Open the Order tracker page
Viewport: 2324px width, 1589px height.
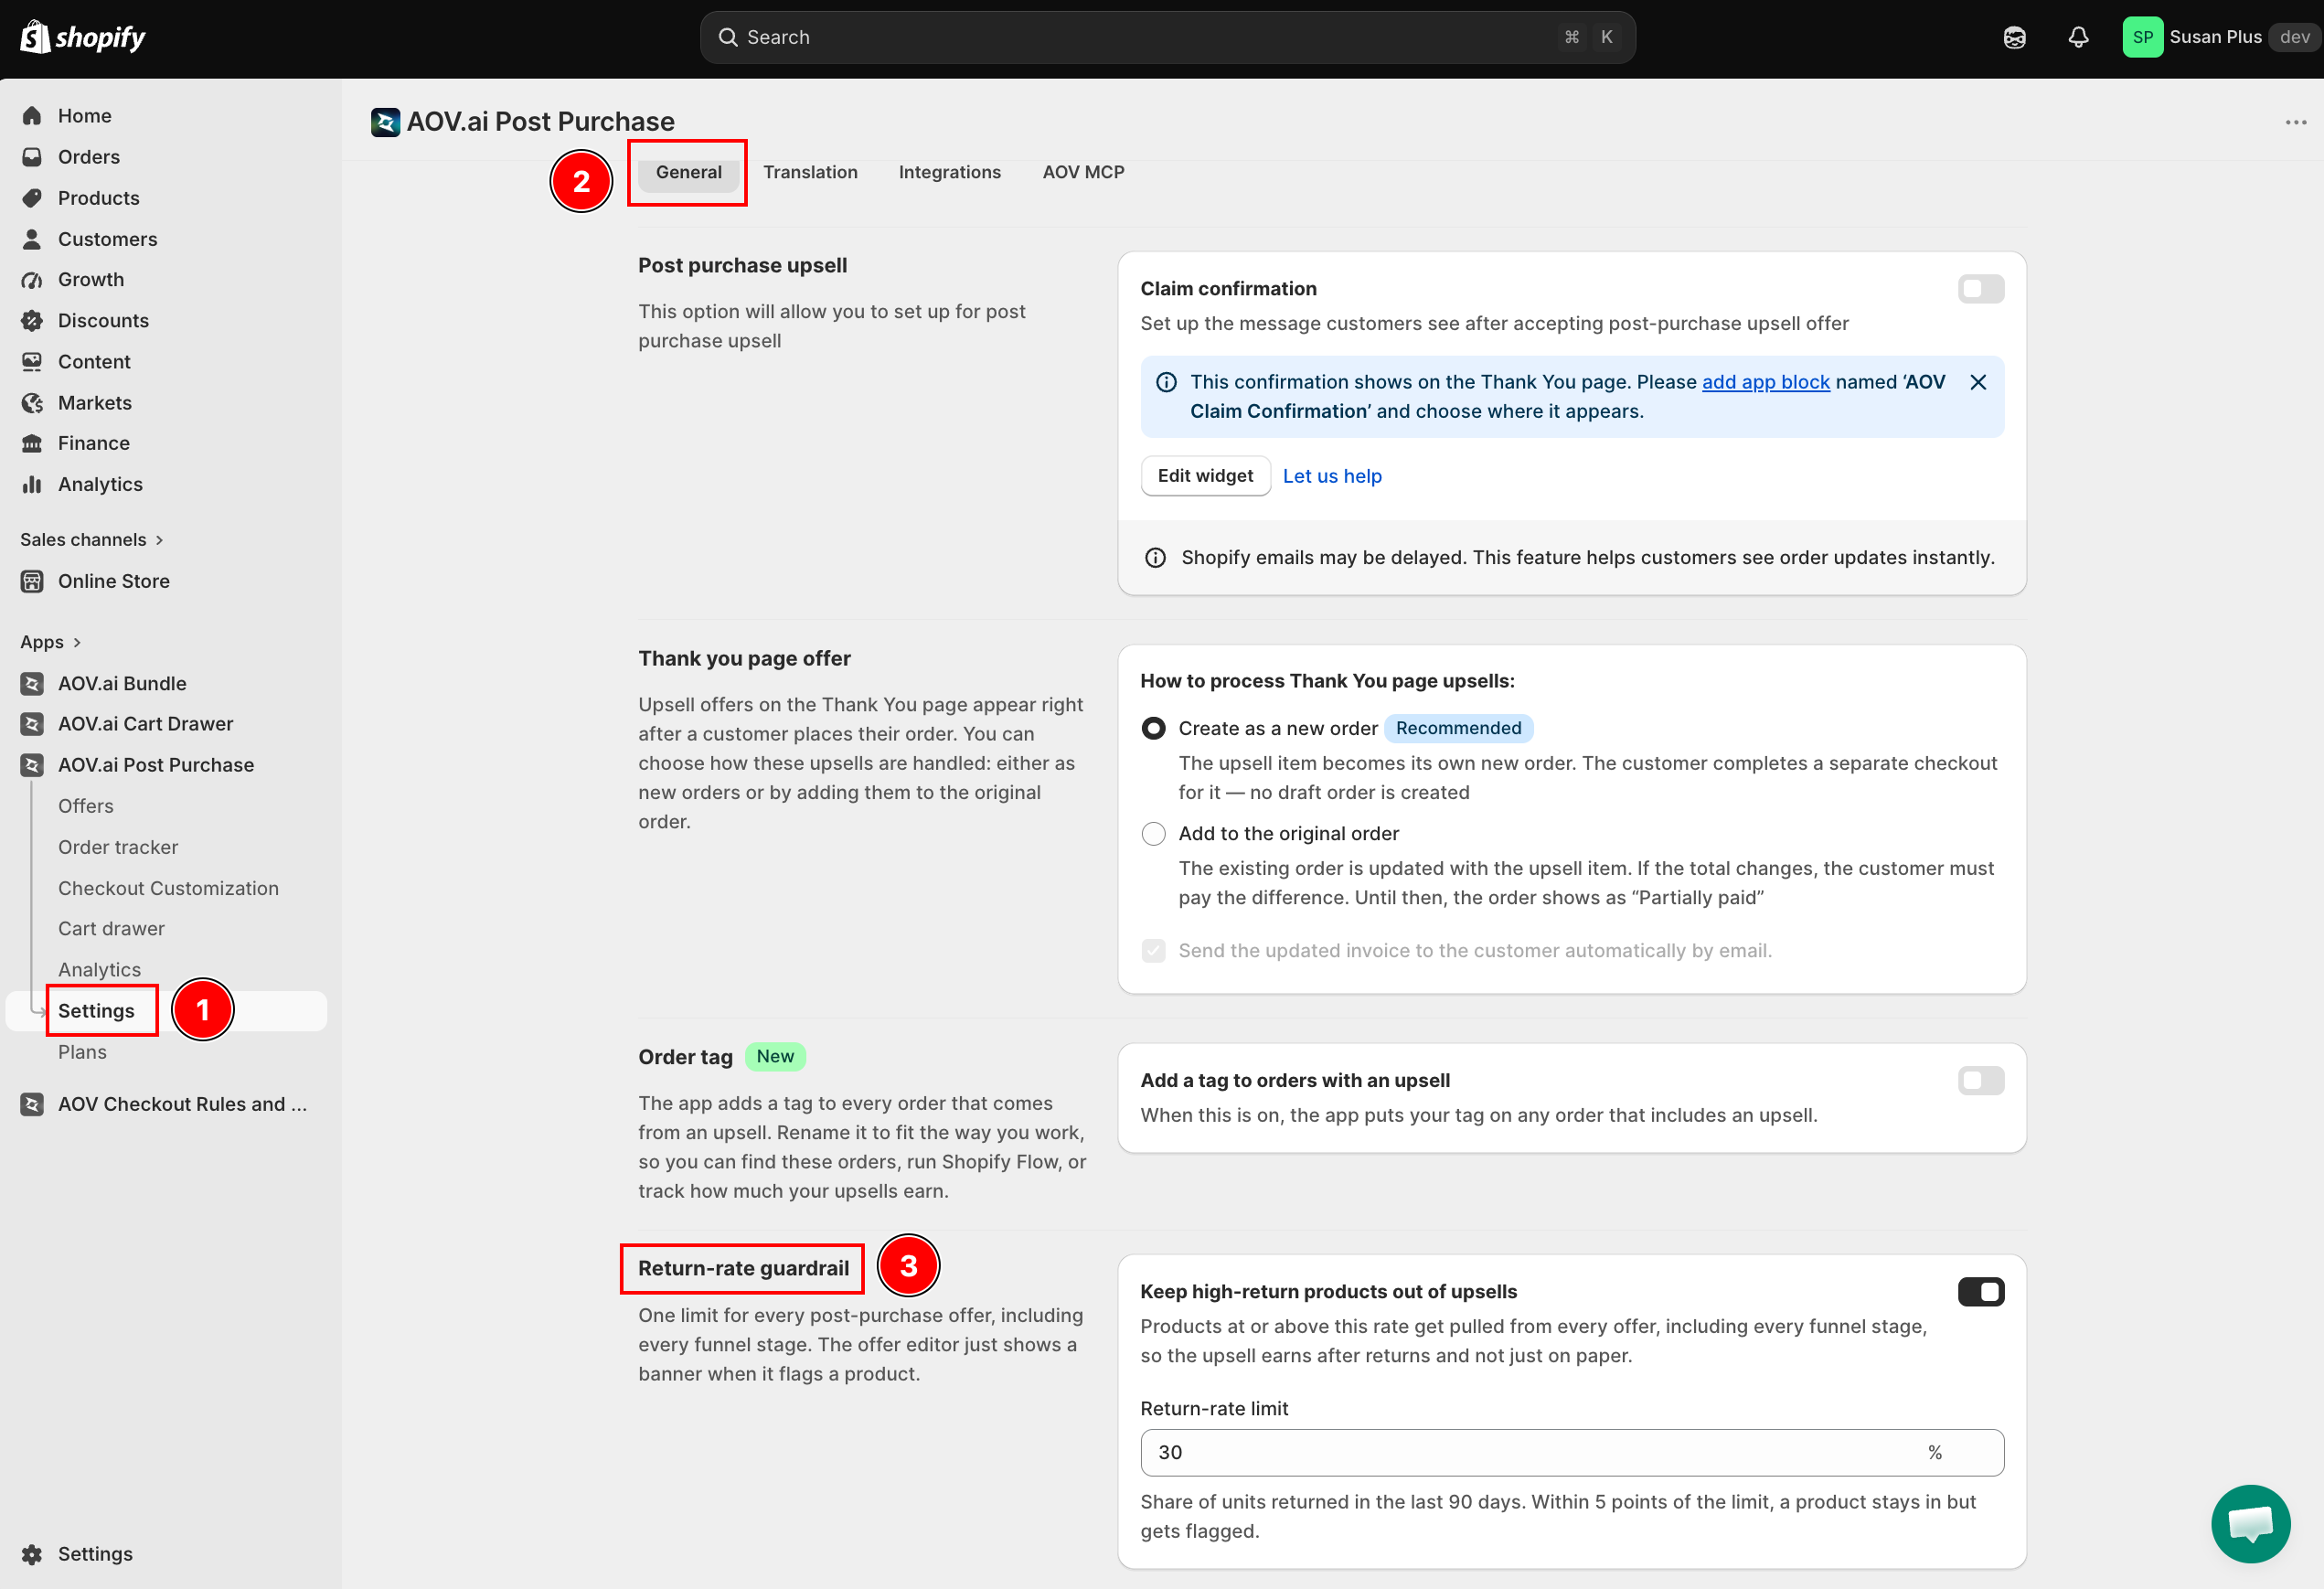click(x=118, y=847)
